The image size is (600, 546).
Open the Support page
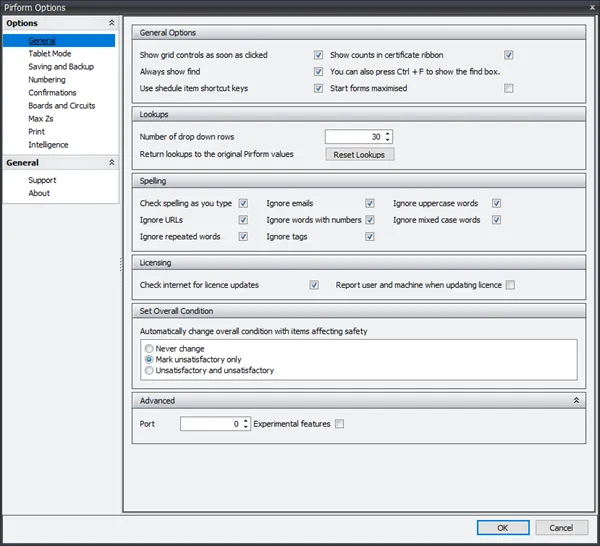(42, 180)
